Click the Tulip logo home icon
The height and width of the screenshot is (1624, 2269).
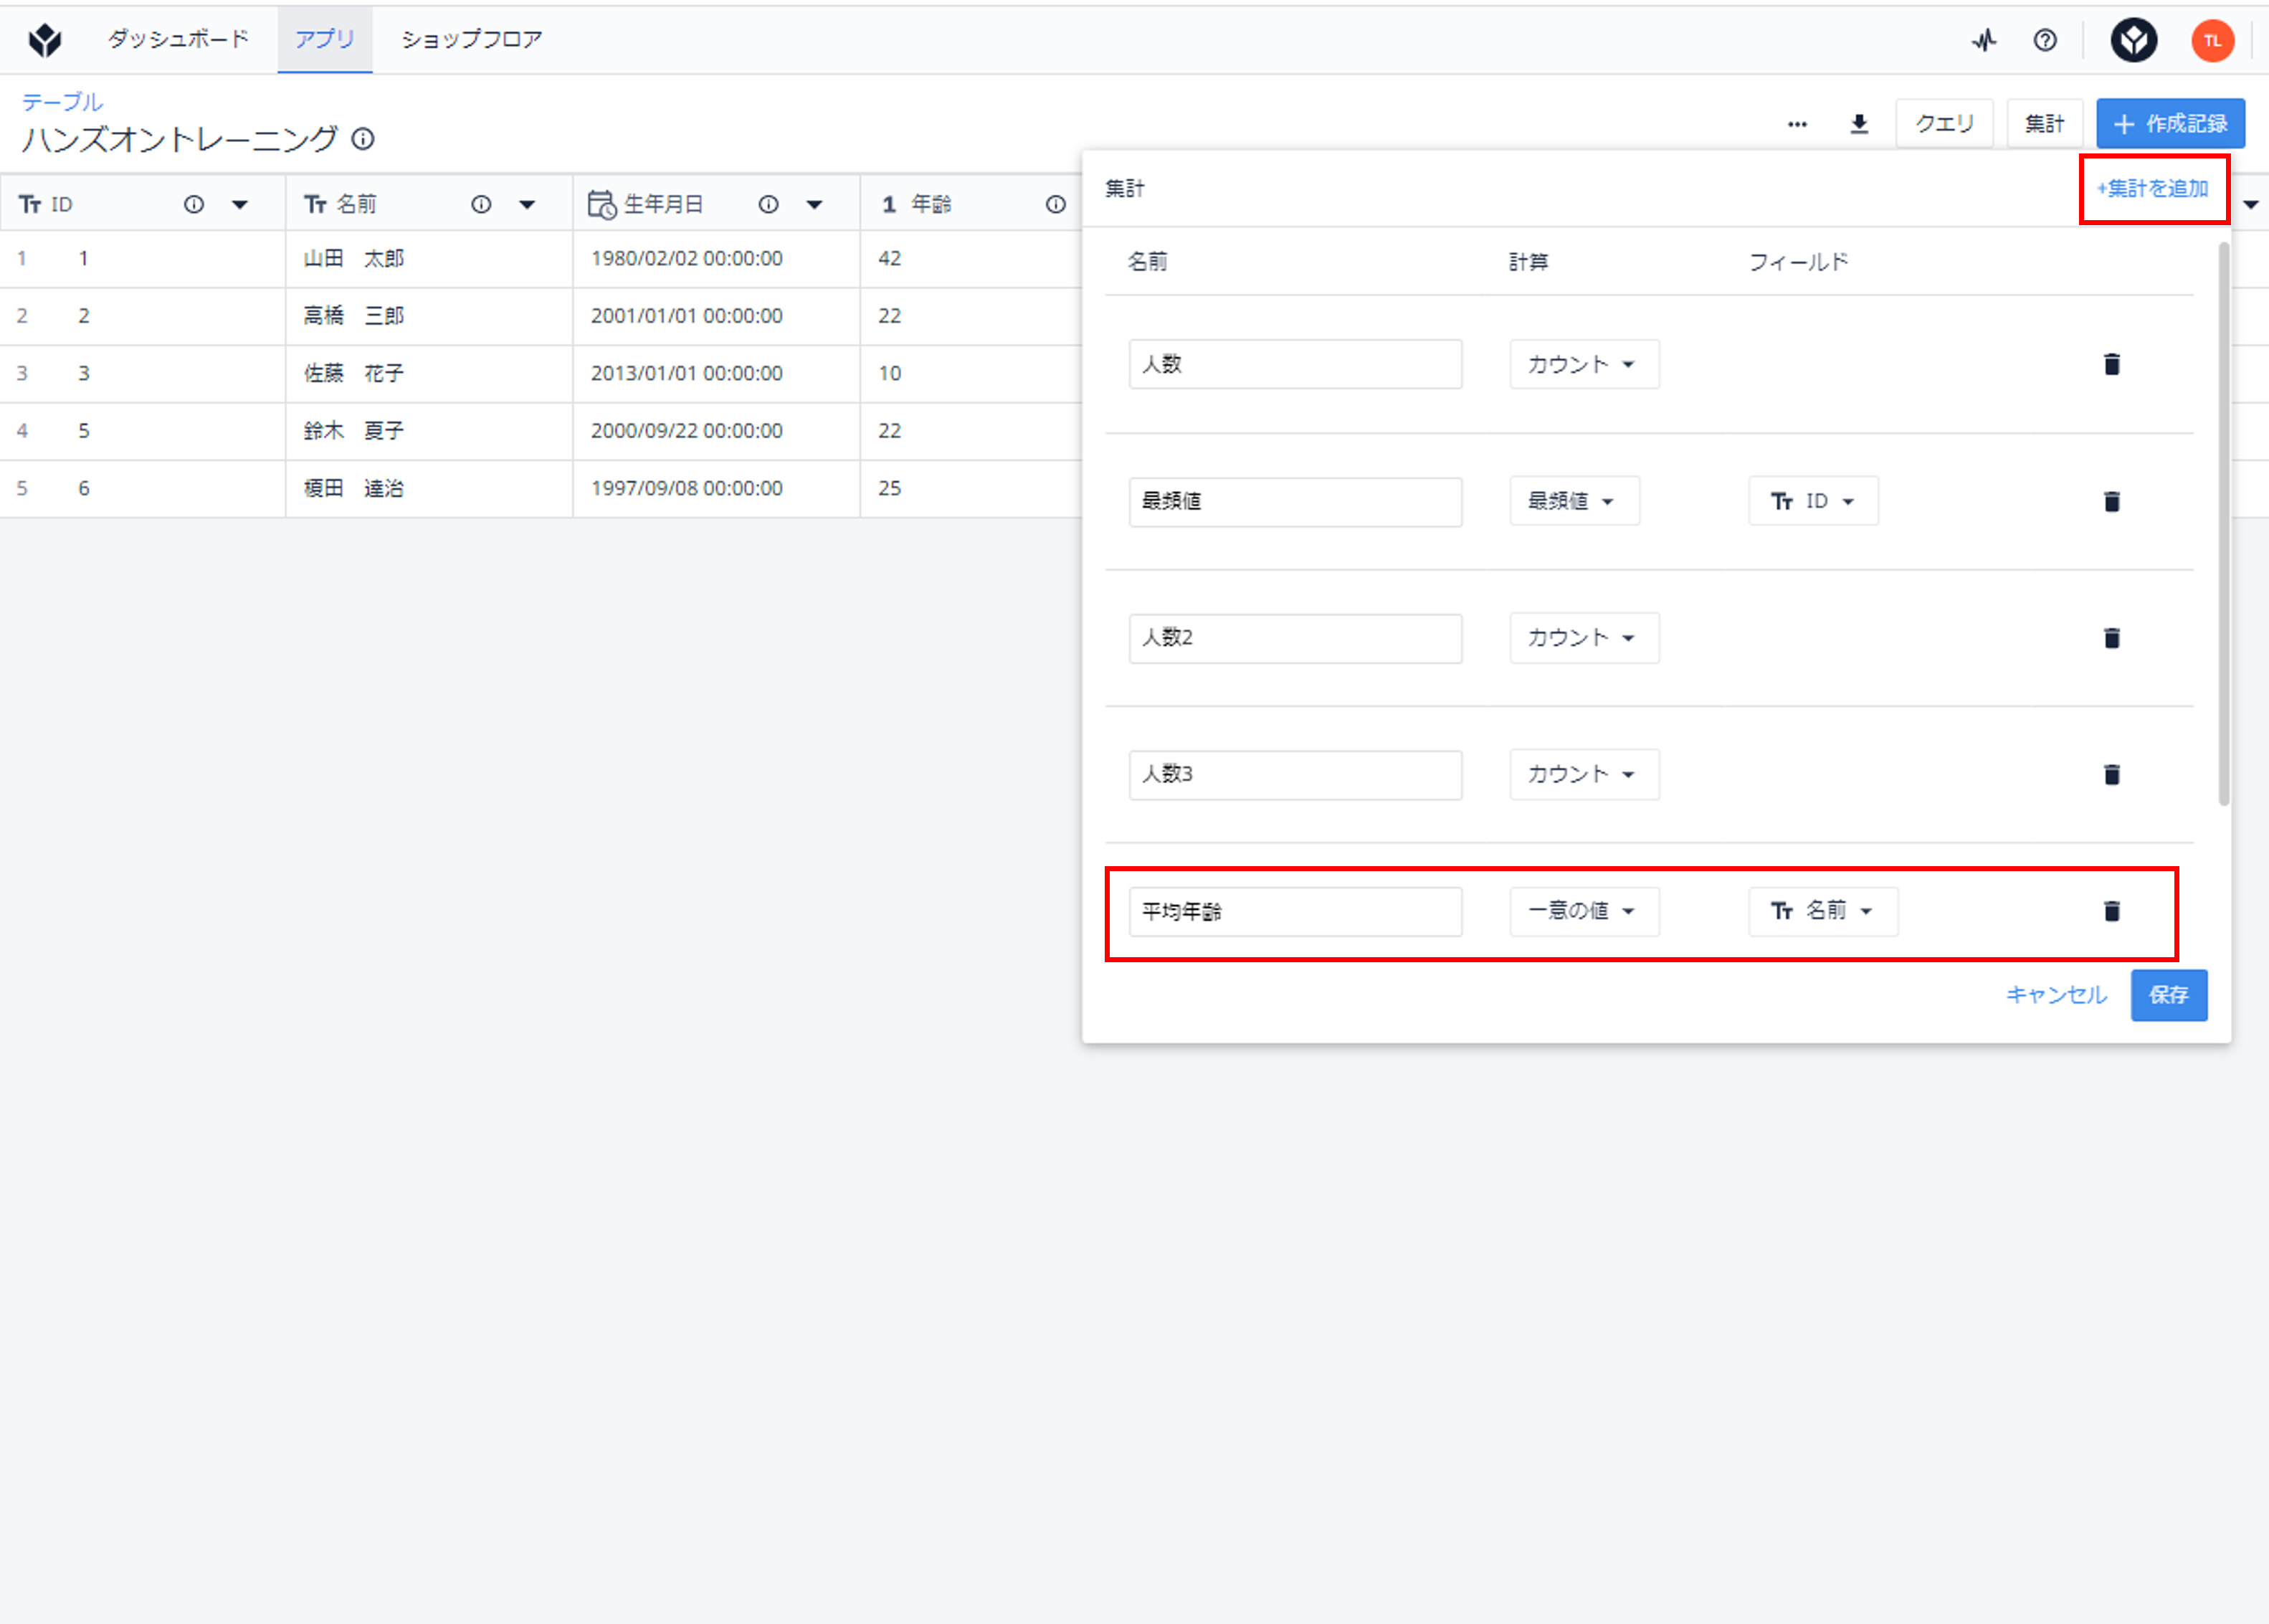[x=45, y=40]
